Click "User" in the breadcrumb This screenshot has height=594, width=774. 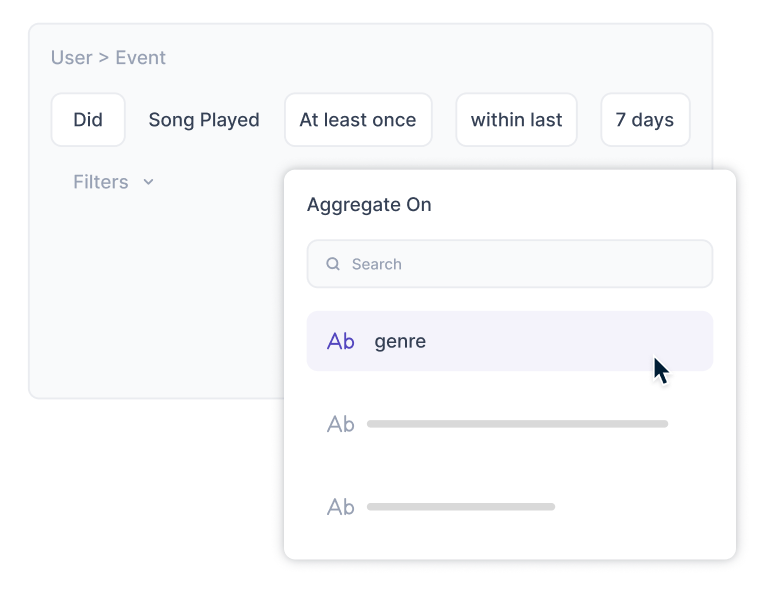pyautogui.click(x=71, y=58)
